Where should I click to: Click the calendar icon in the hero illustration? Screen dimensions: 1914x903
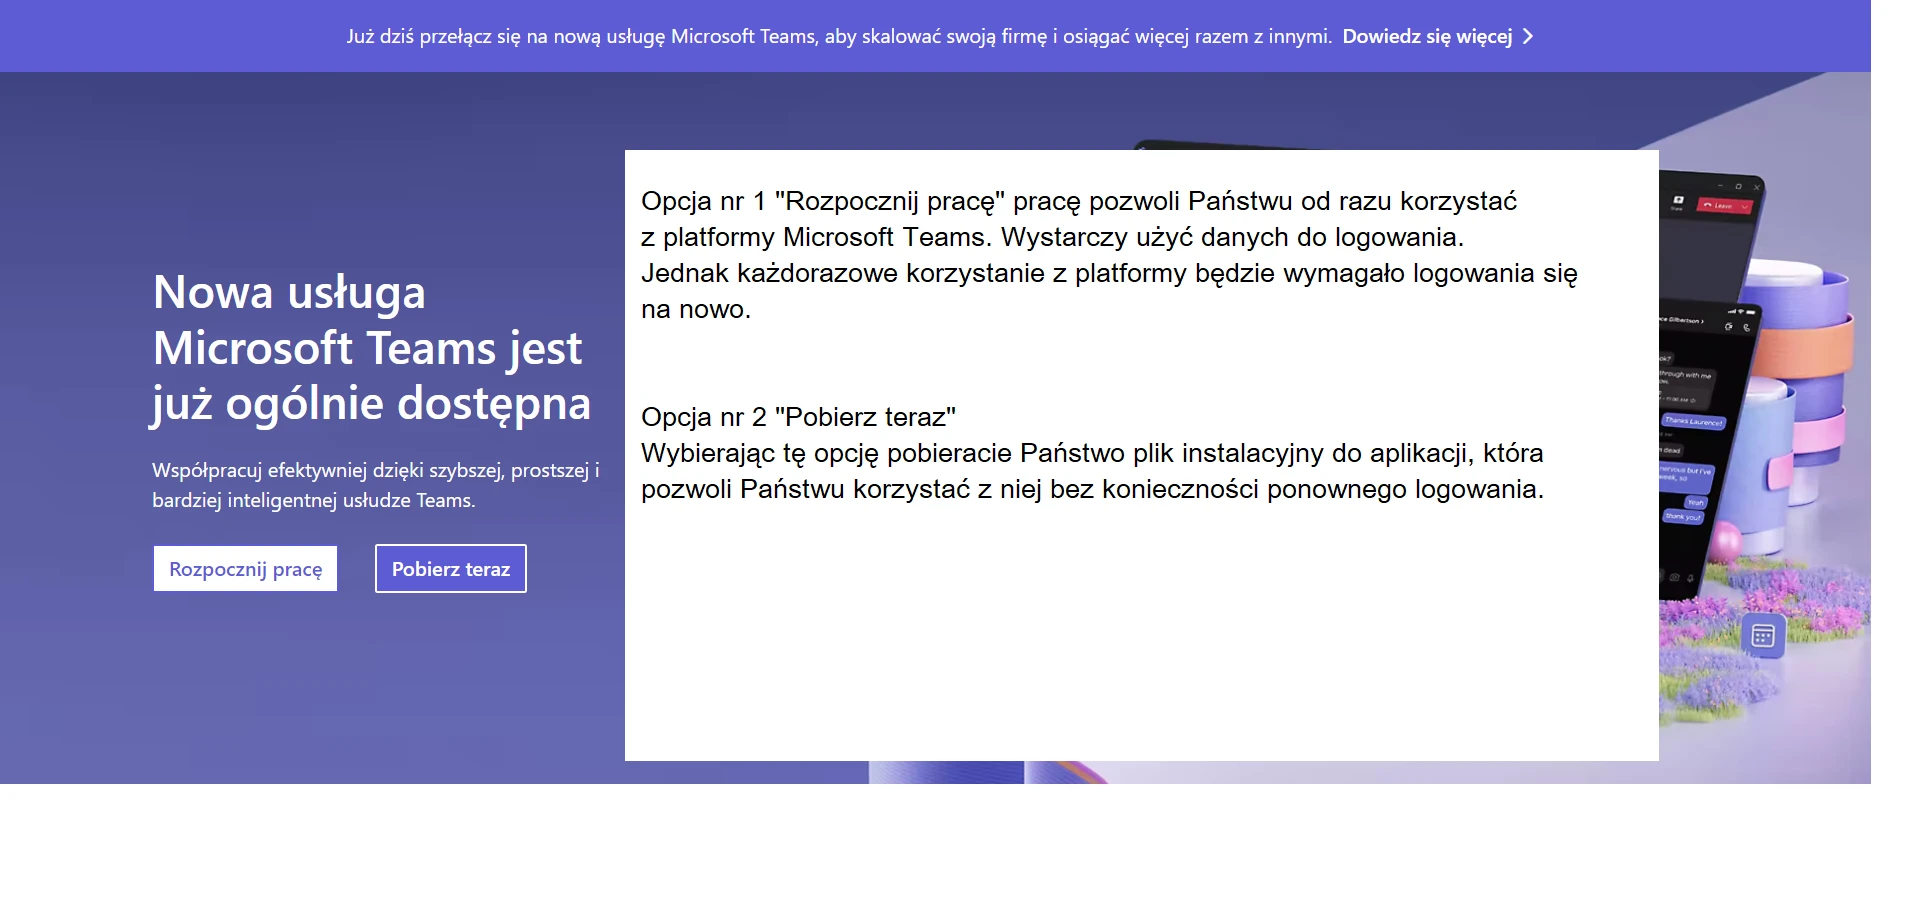1763,635
